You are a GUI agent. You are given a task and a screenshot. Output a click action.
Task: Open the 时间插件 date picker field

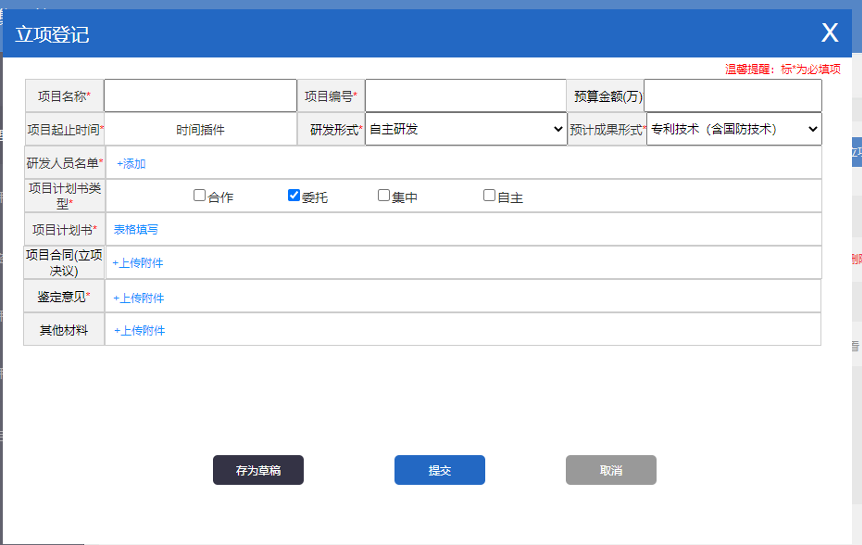[200, 130]
